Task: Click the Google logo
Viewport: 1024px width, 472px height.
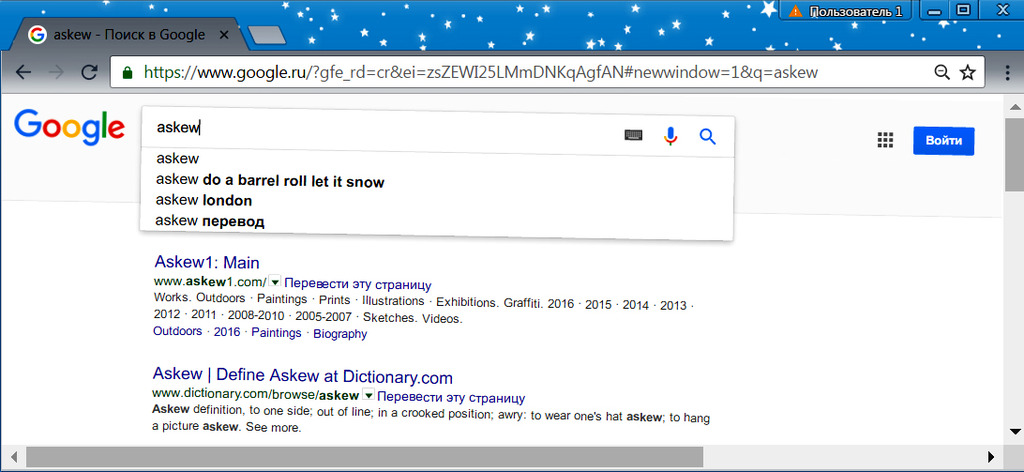Action: pos(69,128)
